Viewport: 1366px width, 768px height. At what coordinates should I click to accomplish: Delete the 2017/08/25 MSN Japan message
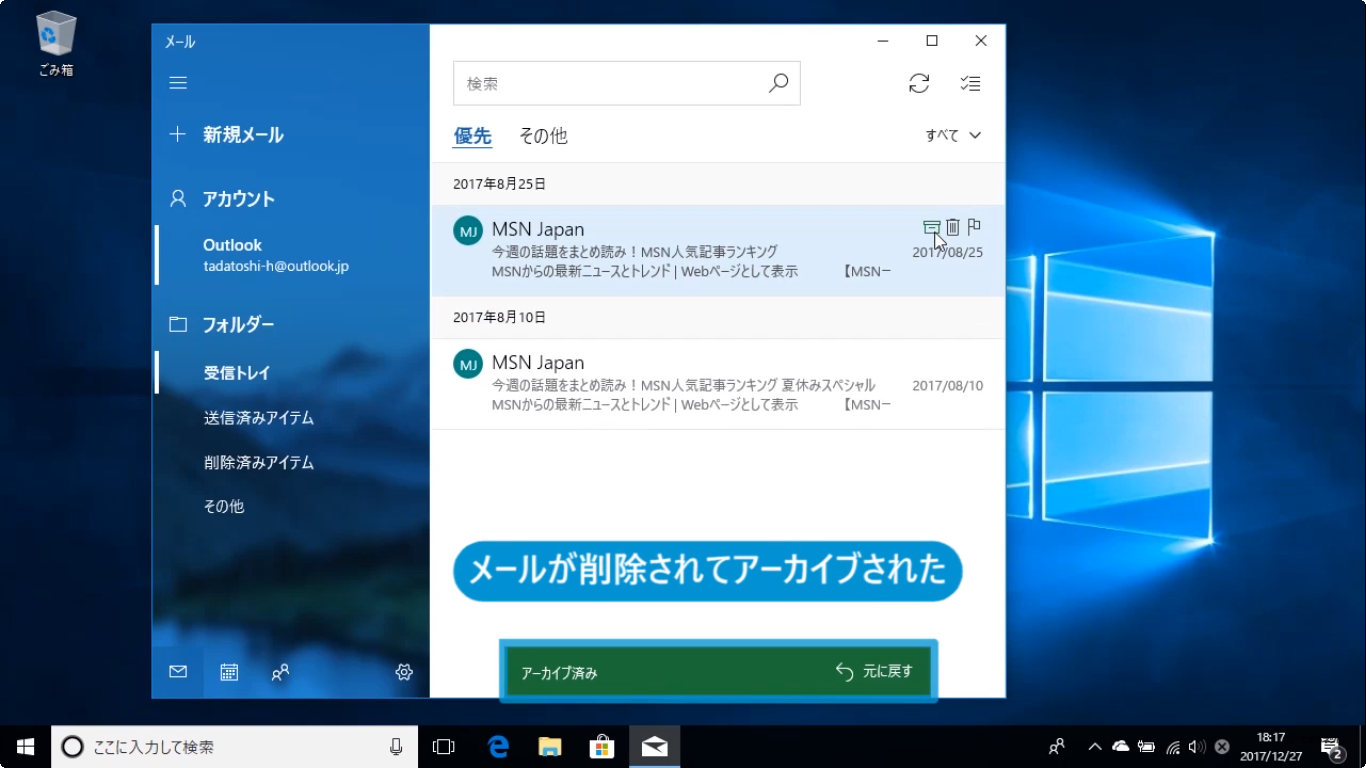pyautogui.click(x=953, y=228)
